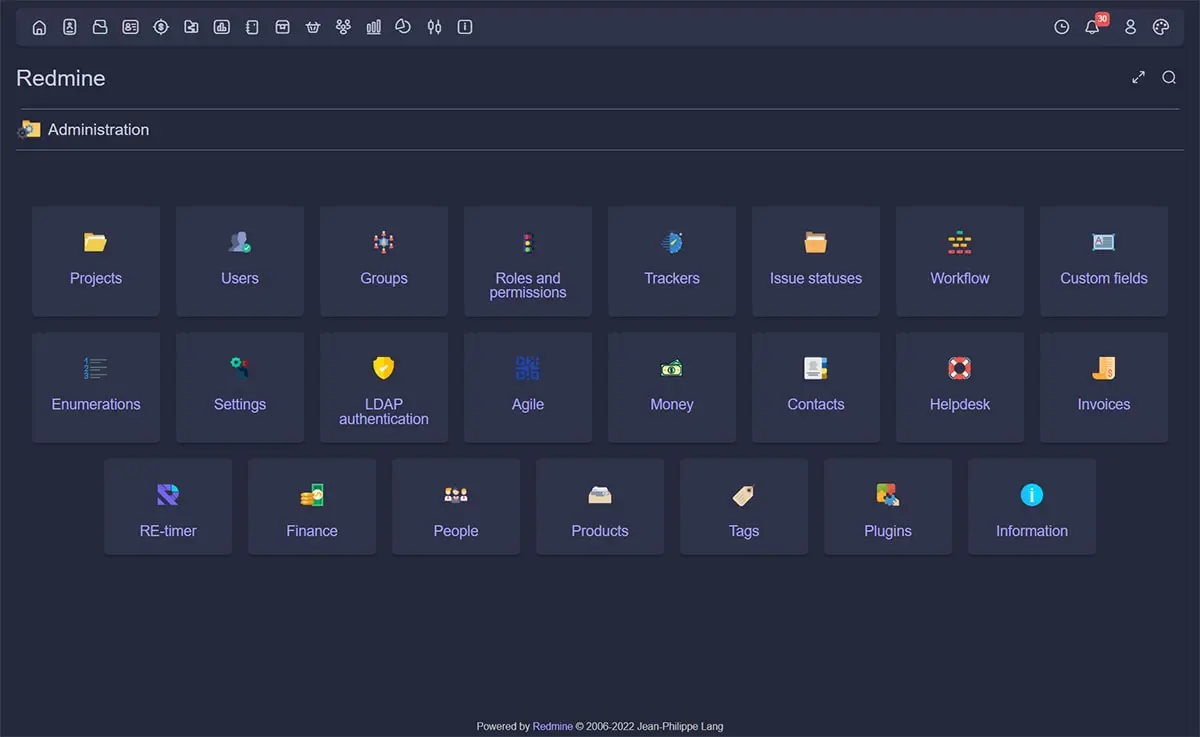Open the Products tile

coord(600,506)
